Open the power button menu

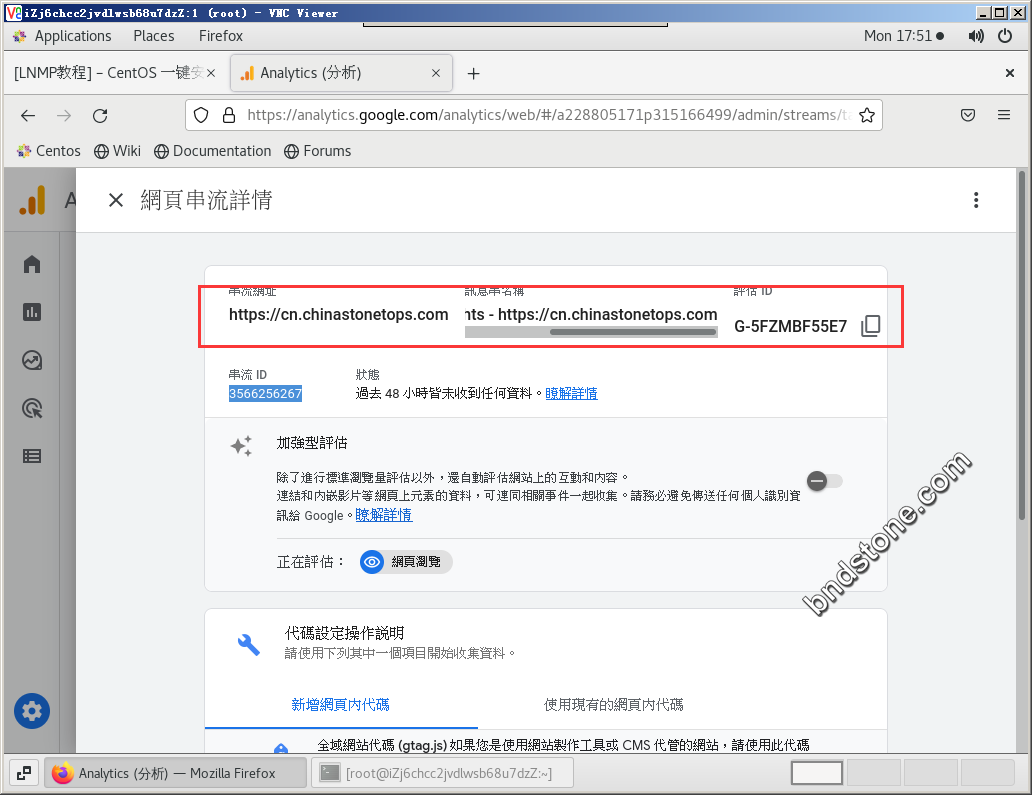tap(1004, 36)
